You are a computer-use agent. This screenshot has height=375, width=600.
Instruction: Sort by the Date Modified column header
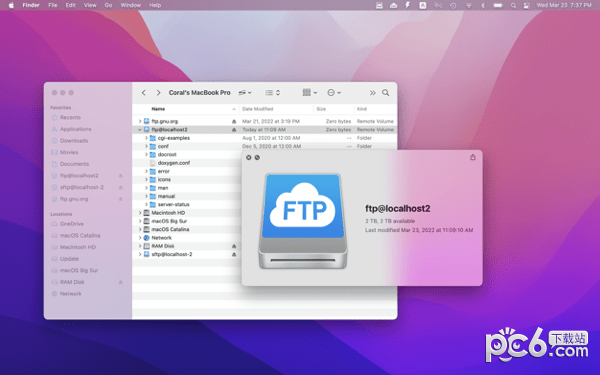258,109
